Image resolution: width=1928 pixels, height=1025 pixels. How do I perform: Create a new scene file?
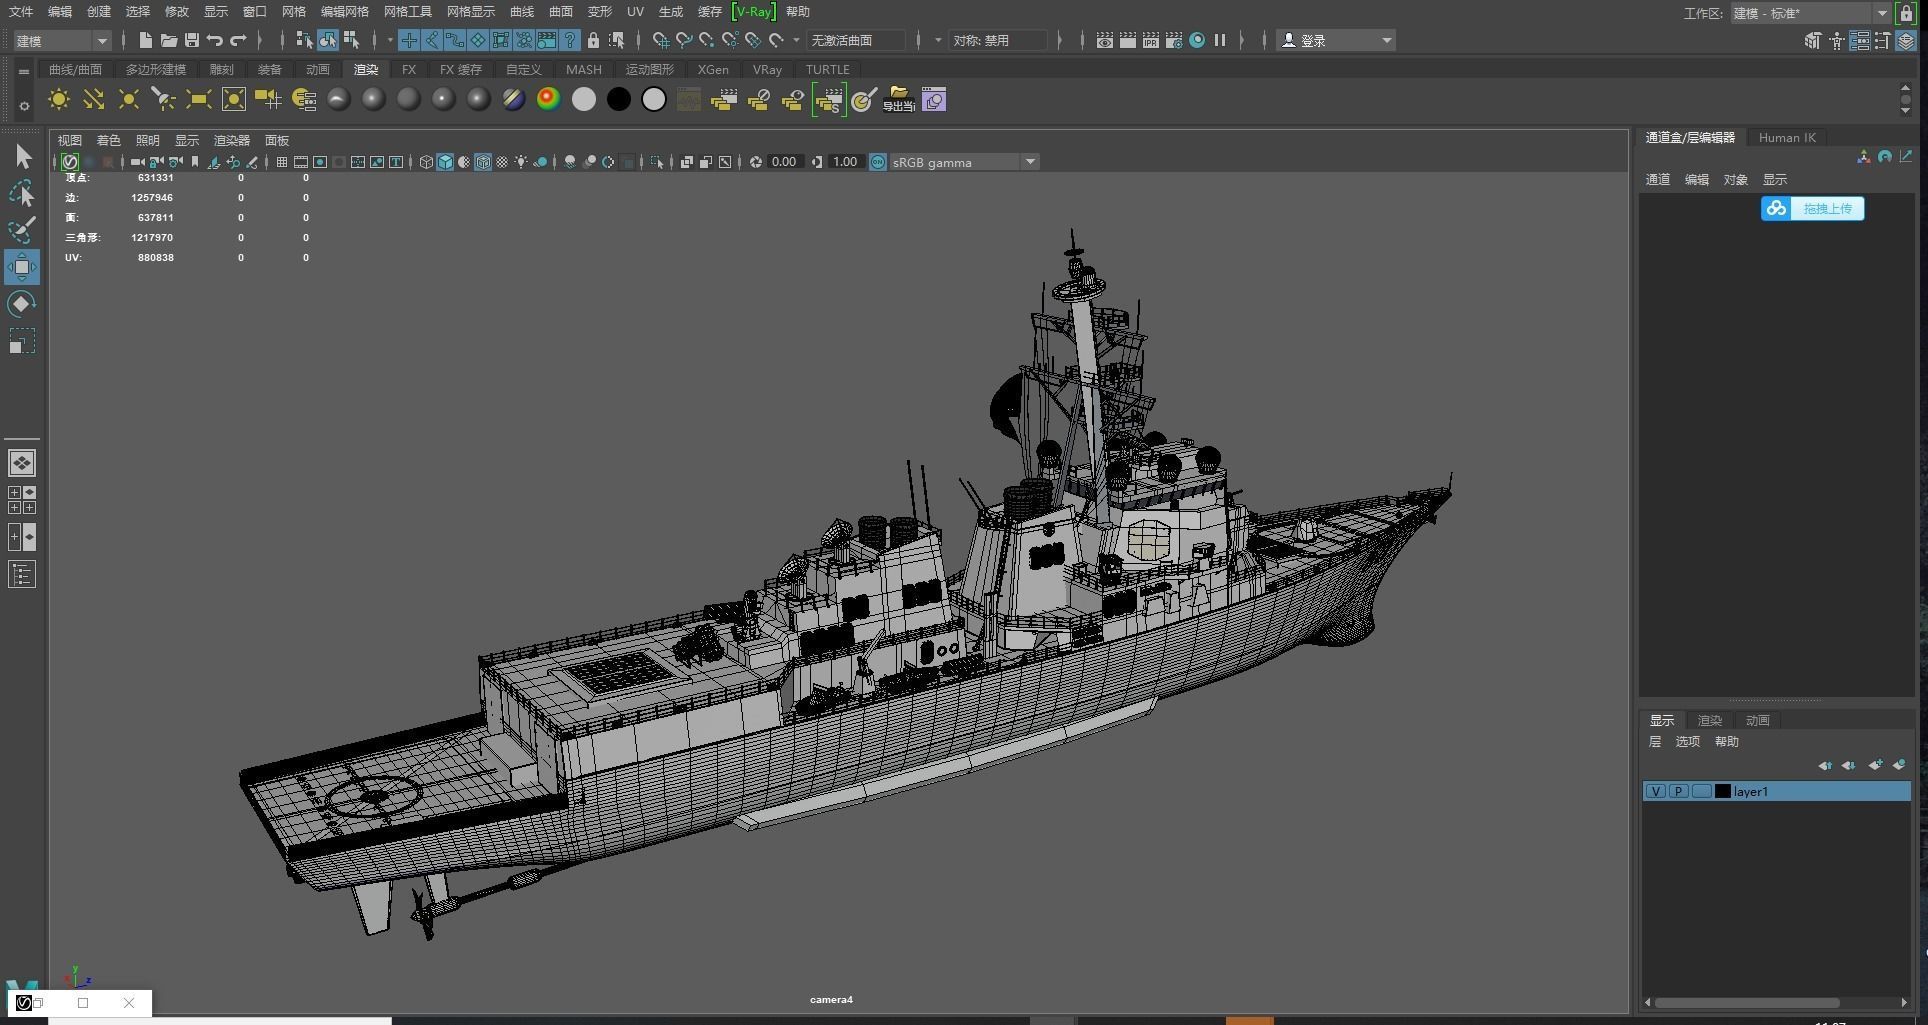(x=146, y=40)
